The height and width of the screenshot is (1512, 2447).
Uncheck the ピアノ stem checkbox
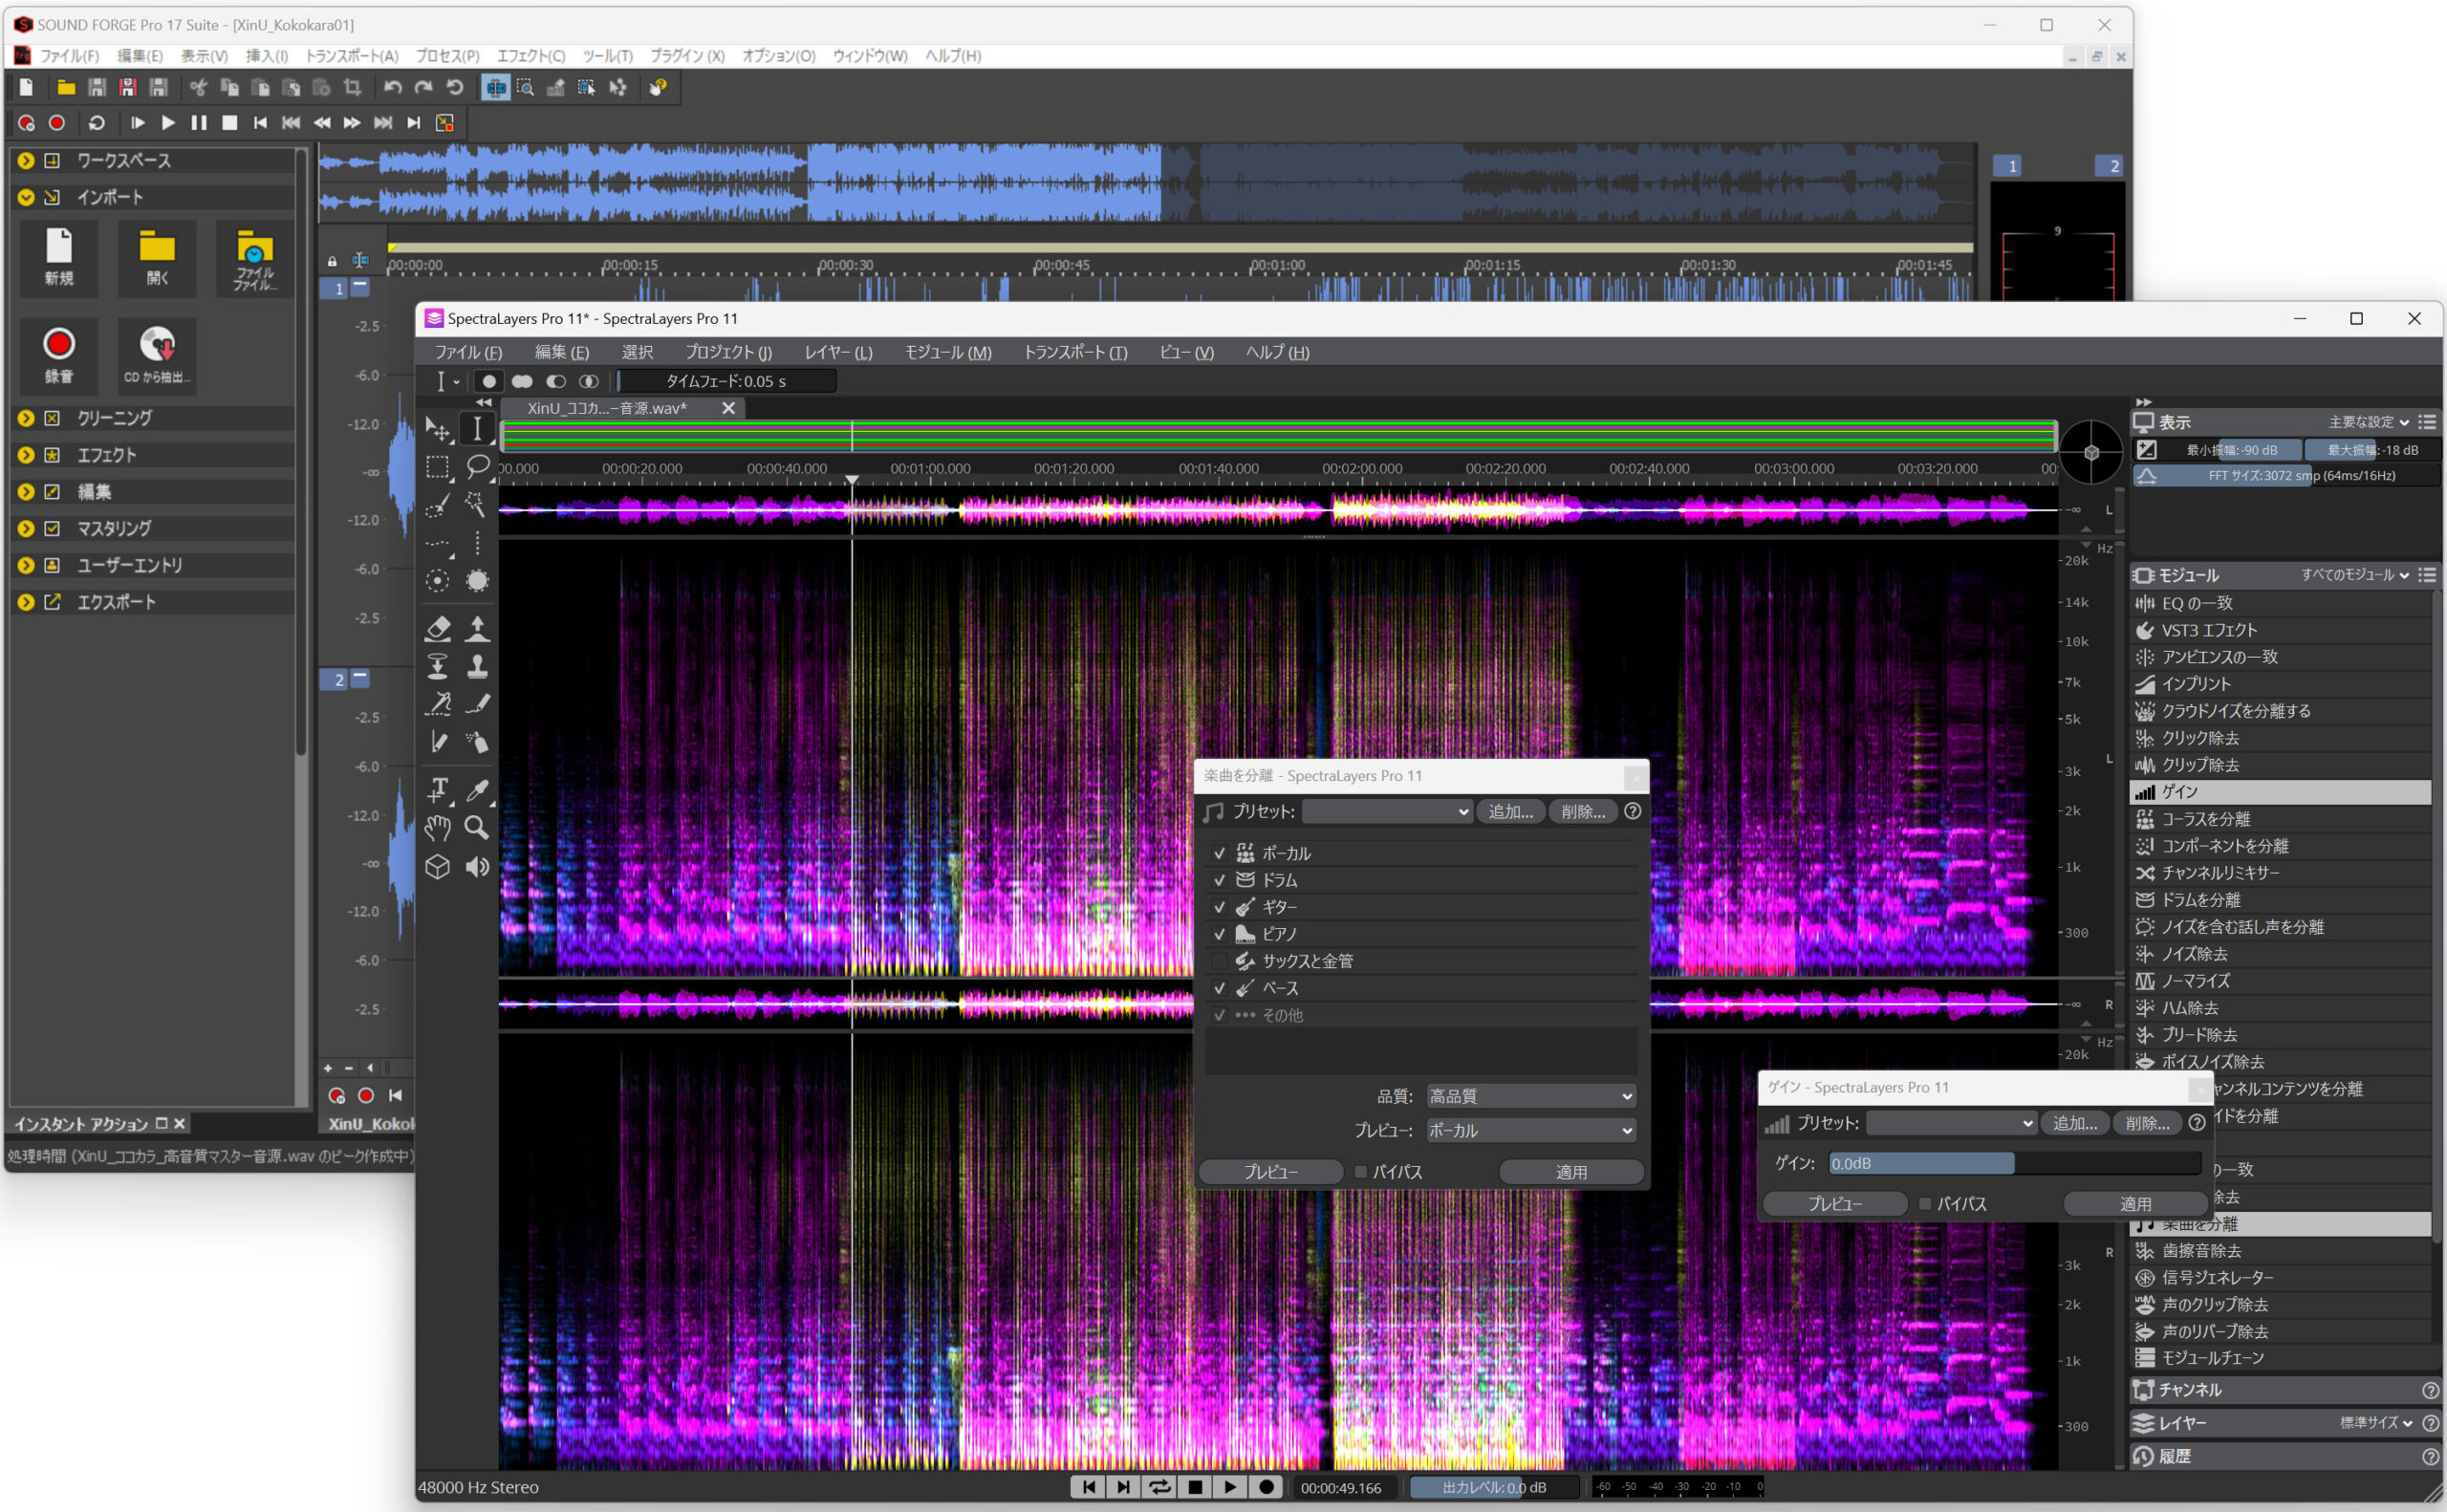[x=1219, y=934]
